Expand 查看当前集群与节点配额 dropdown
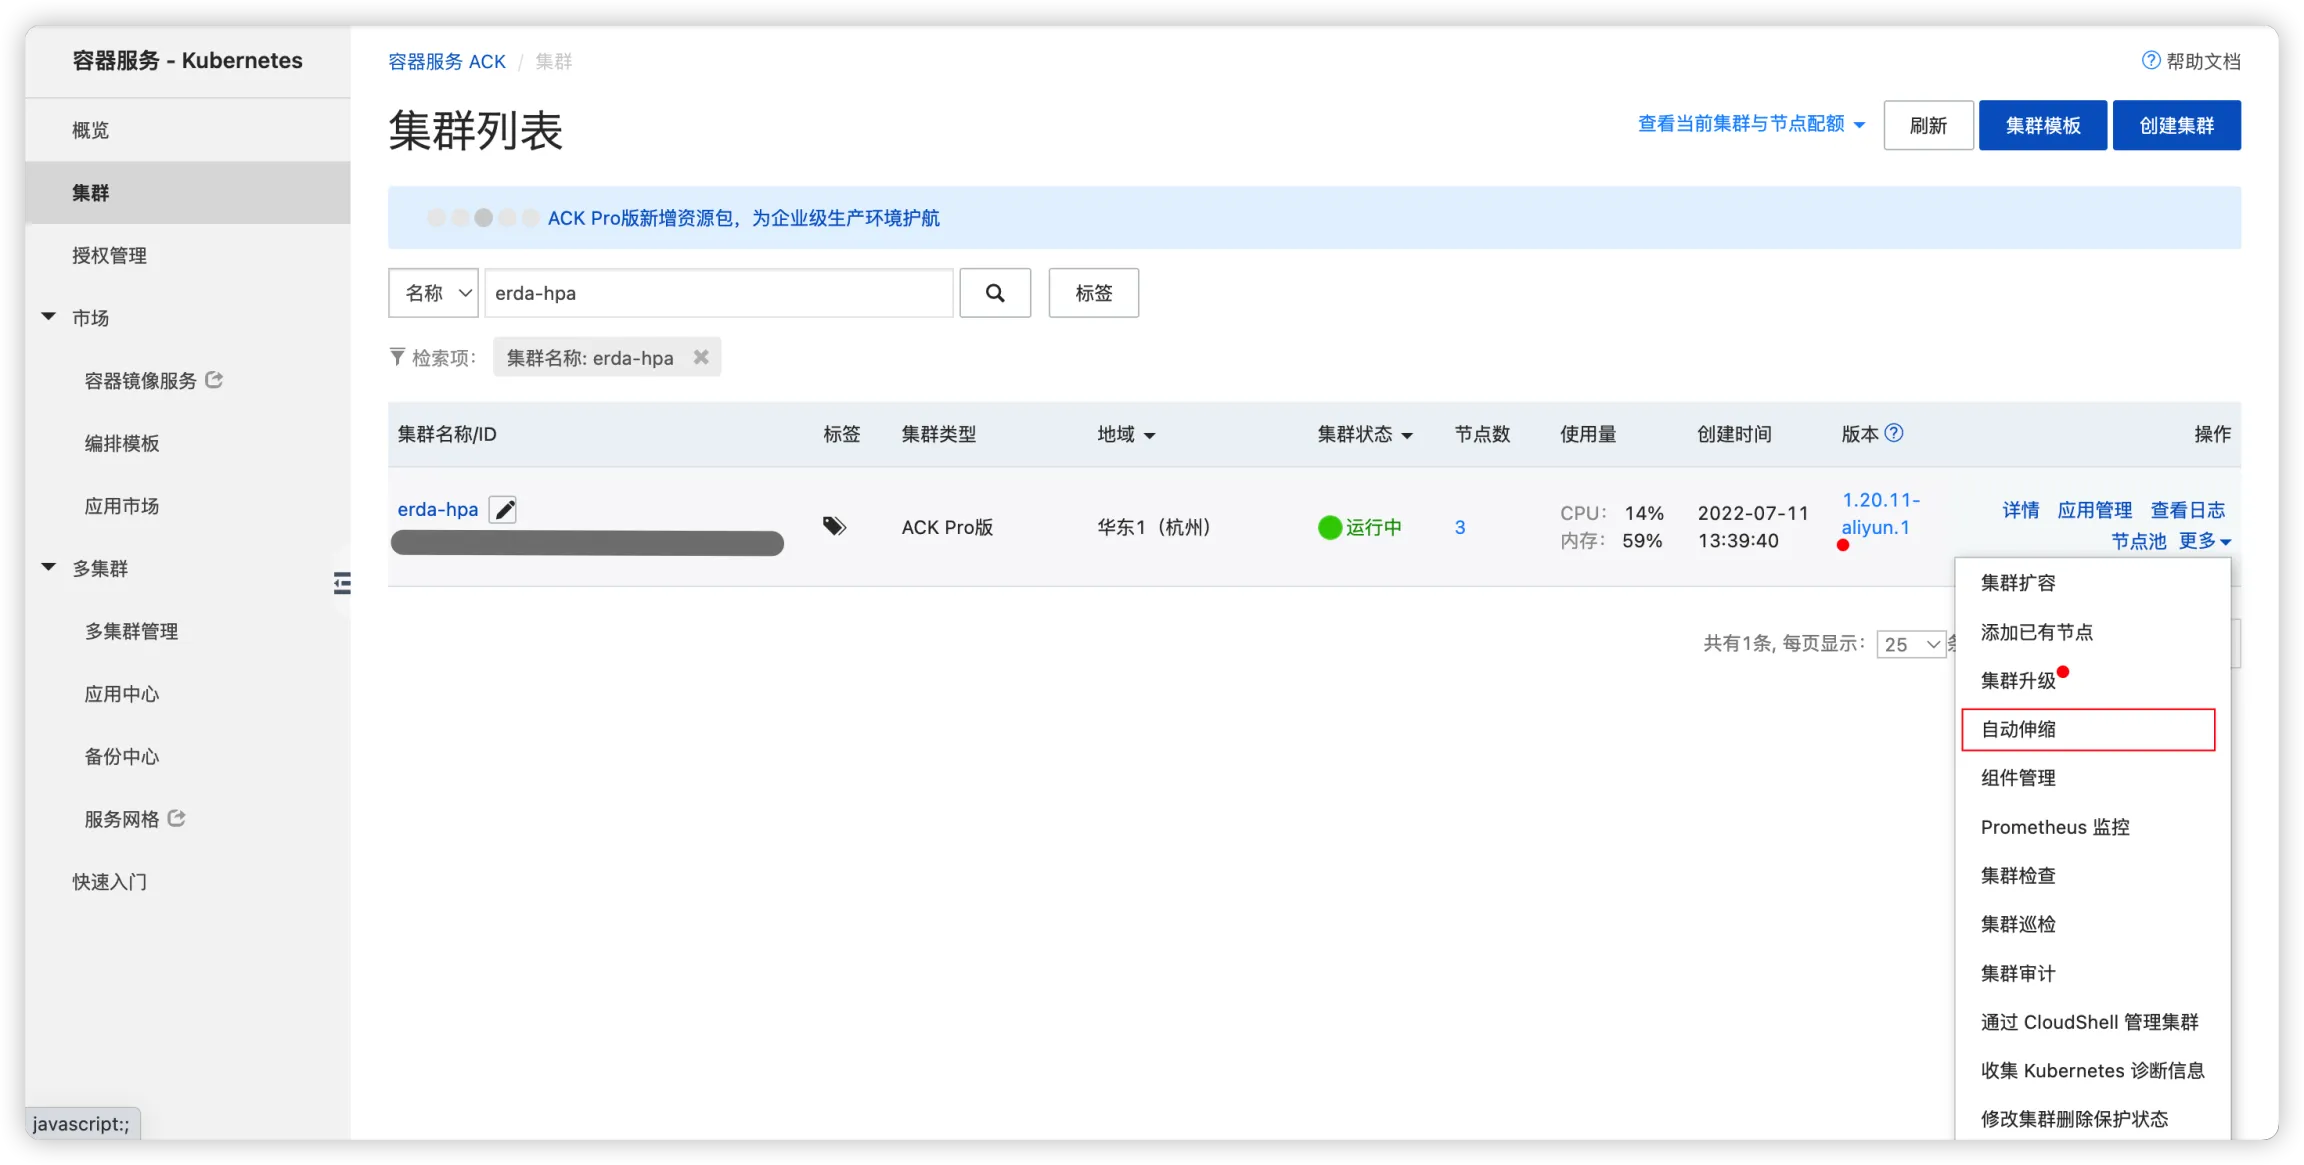The height and width of the screenshot is (1165, 2304). tap(1751, 124)
